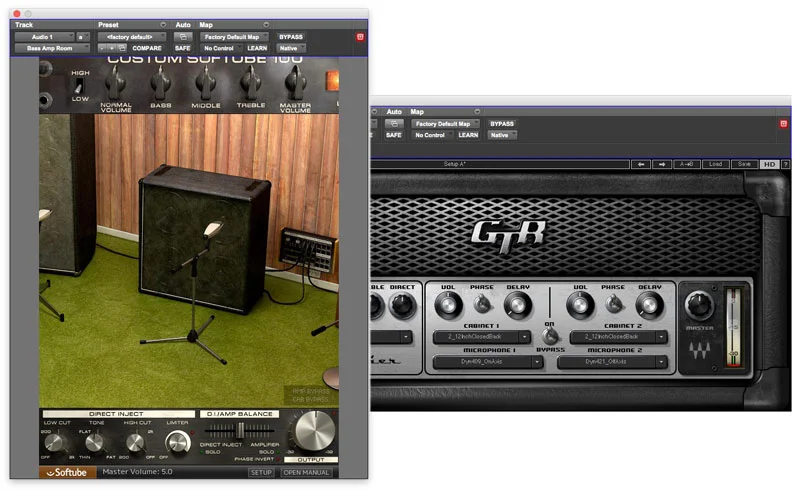
Task: Toggle Amplifier SOLO
Action: coord(268,452)
